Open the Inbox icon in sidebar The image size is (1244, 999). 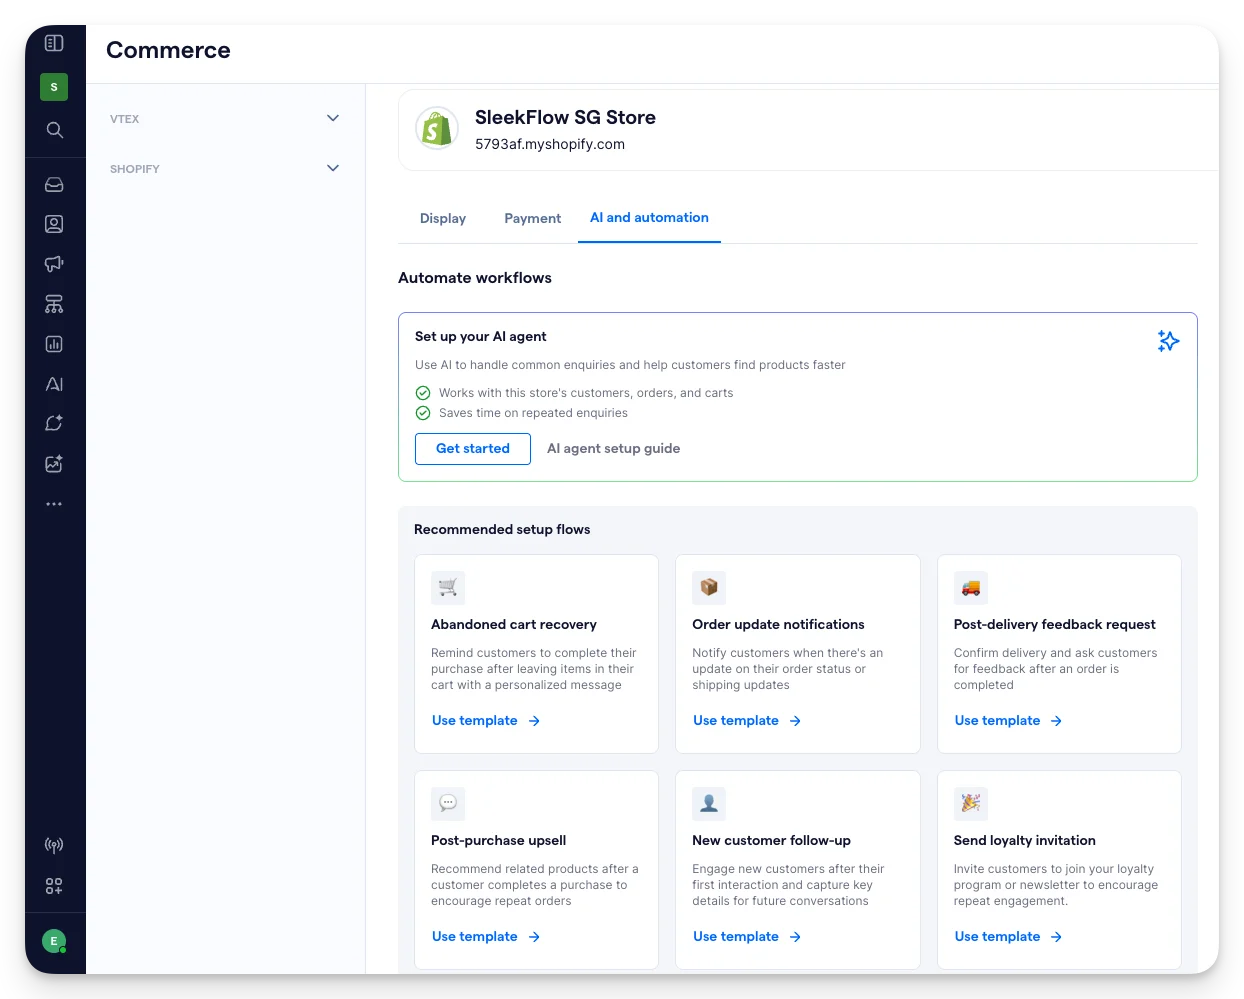[x=54, y=184]
